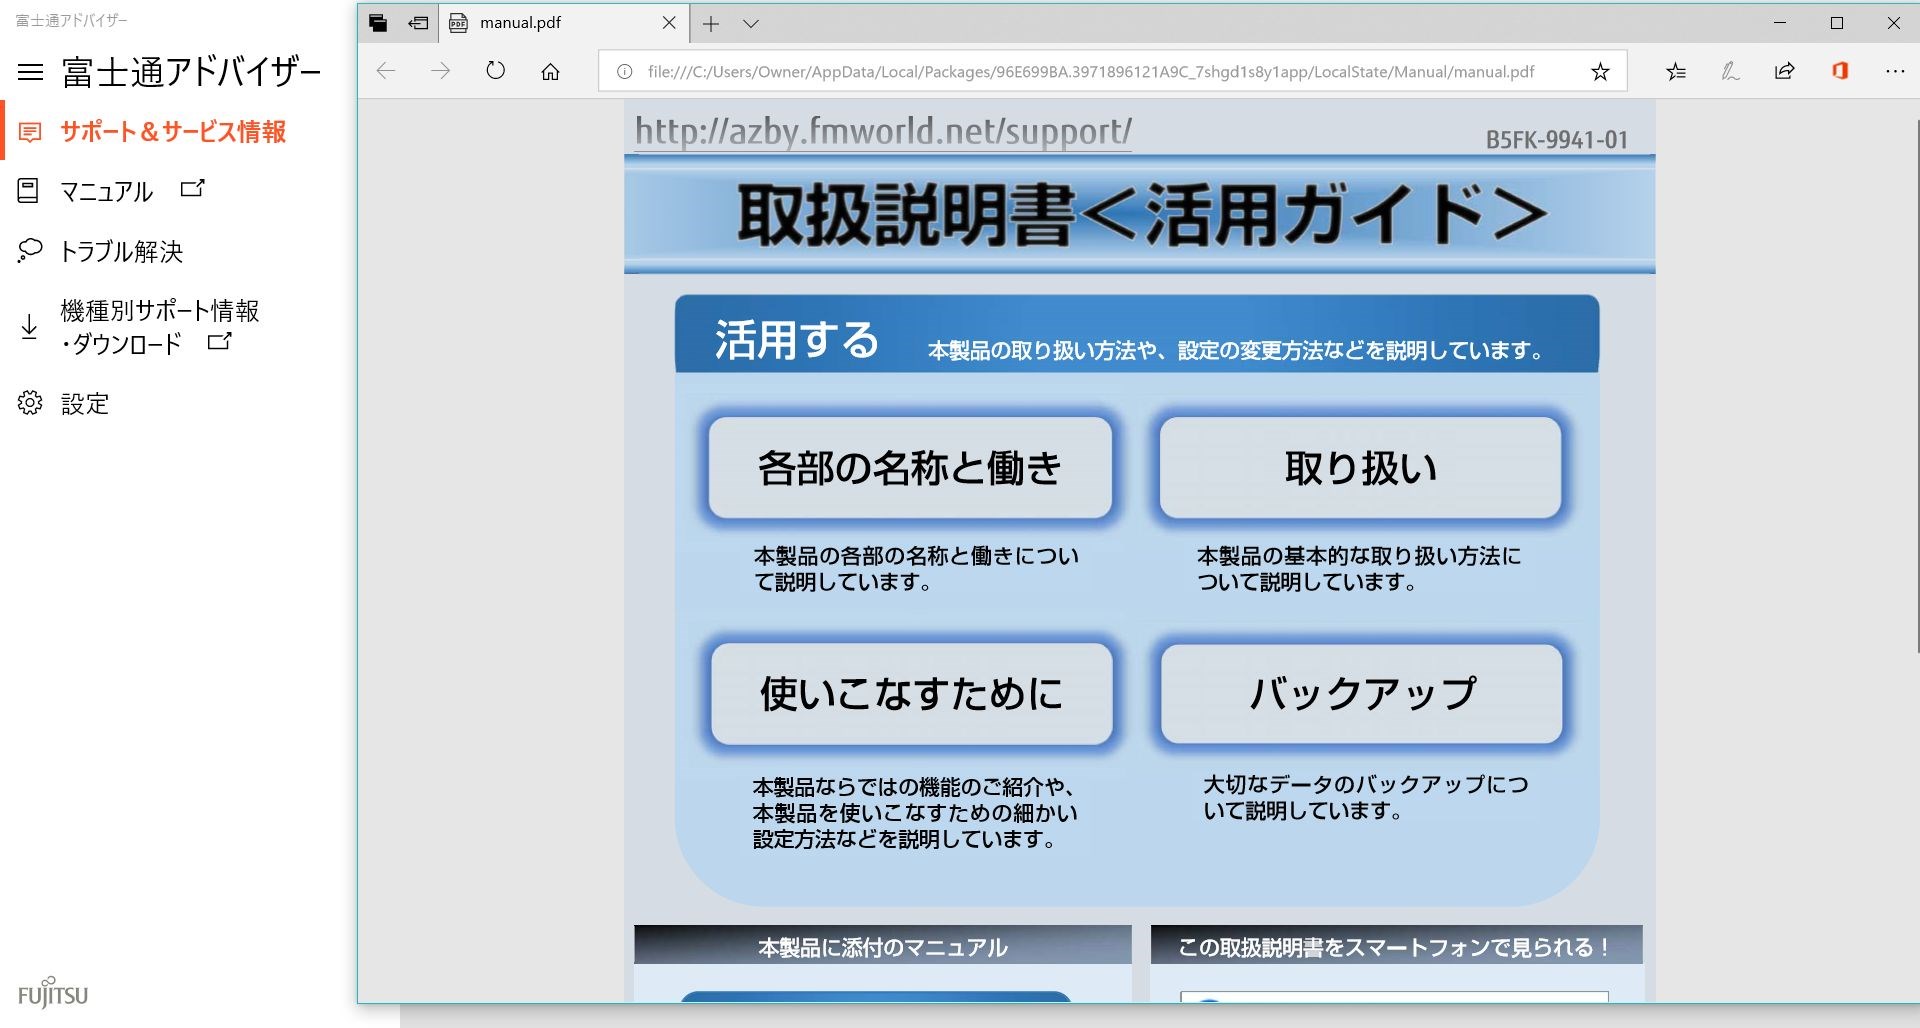Minimize the browser window
Screen dimensions: 1920x1028
(x=1780, y=23)
